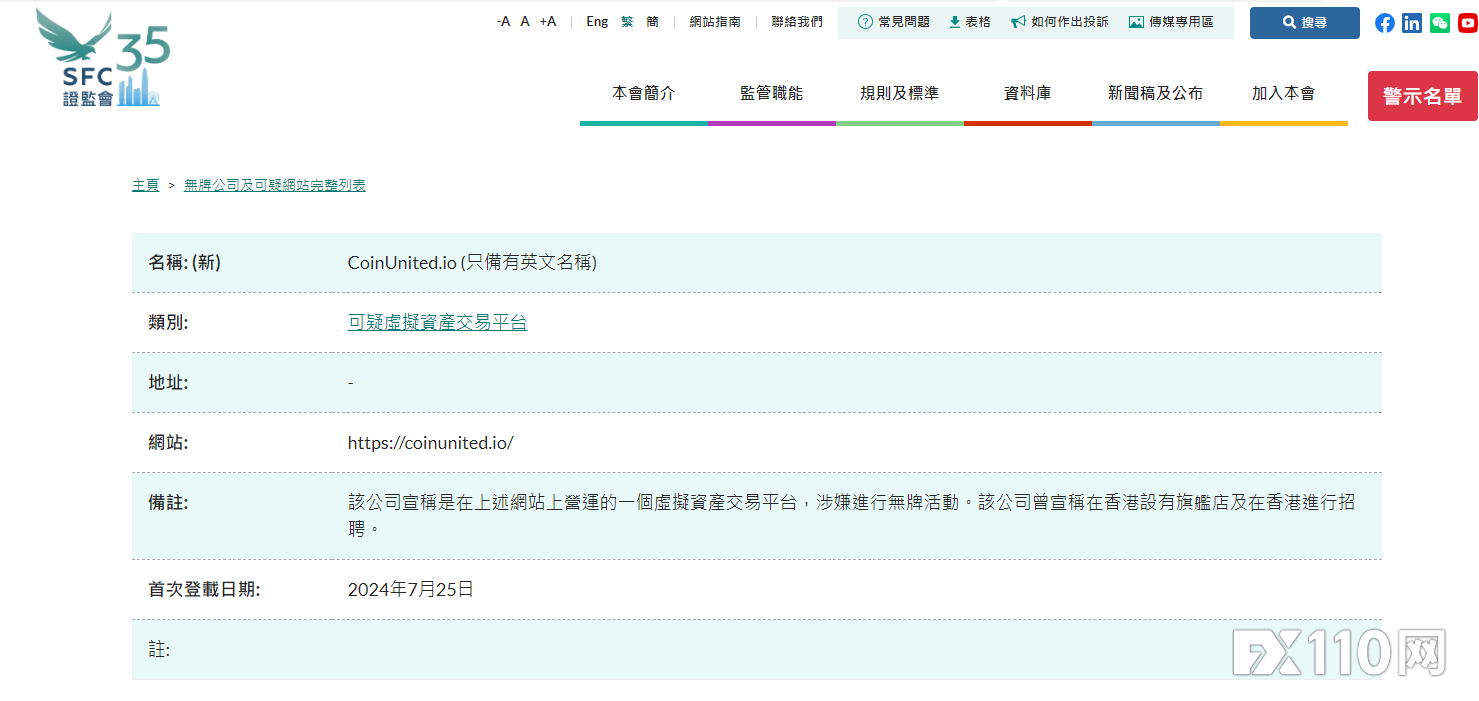Open 無牌公司及可疑網站完整列表 breadcrumb
The image size is (1479, 701).
275,185
